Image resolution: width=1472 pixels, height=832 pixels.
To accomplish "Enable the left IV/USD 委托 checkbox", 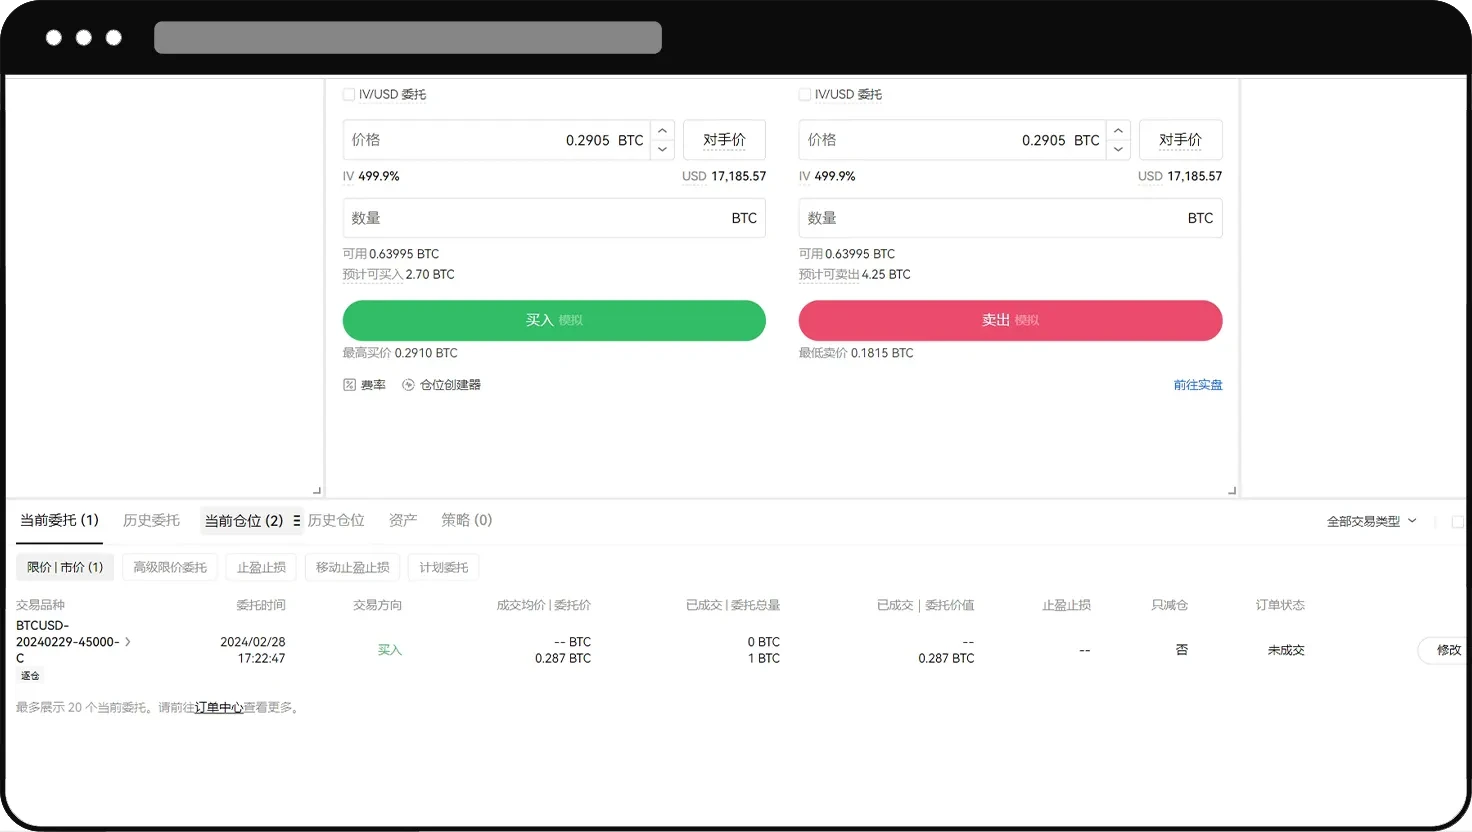I will [x=349, y=94].
